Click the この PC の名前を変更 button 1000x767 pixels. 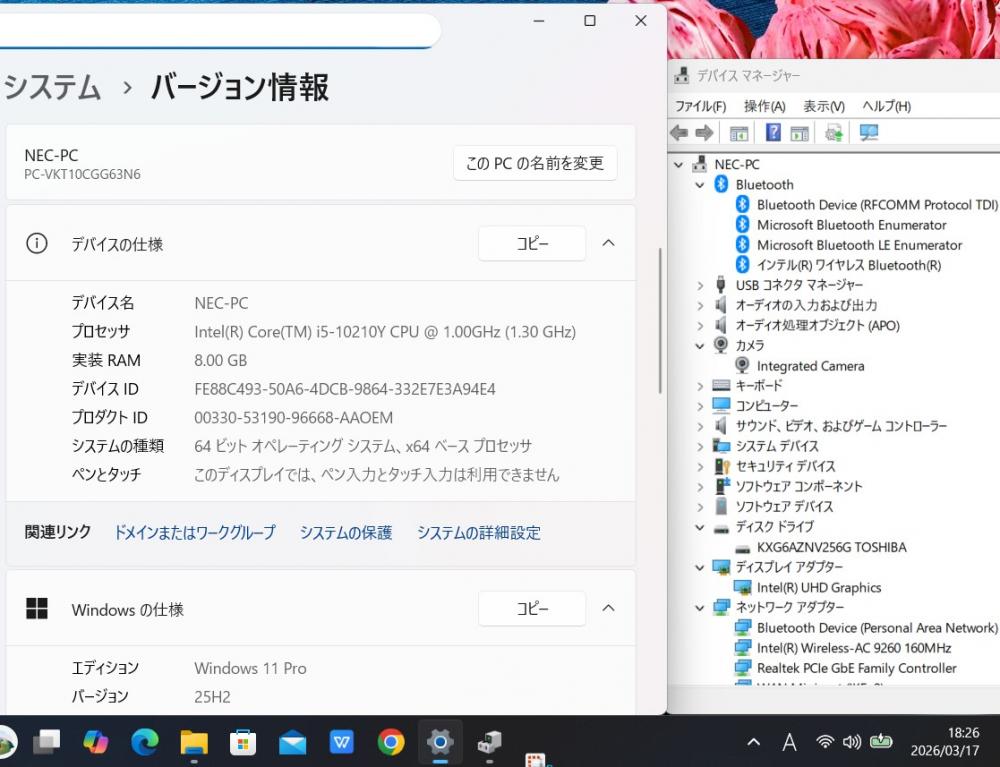point(535,163)
